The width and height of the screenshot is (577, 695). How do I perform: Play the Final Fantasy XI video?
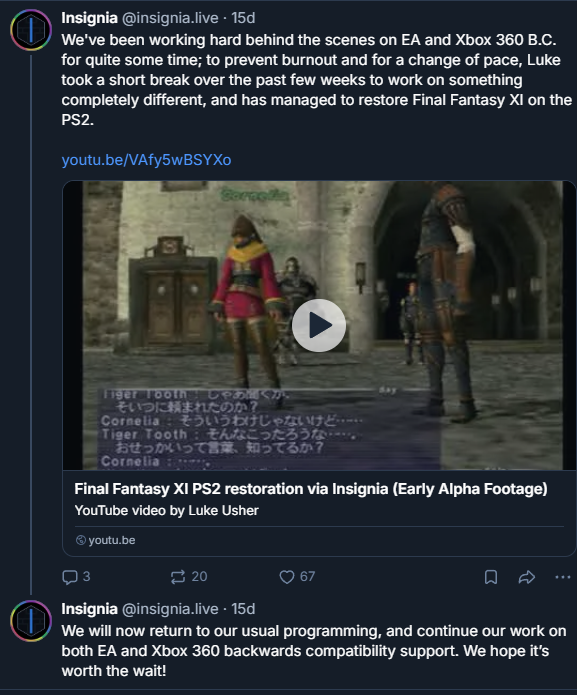319,325
